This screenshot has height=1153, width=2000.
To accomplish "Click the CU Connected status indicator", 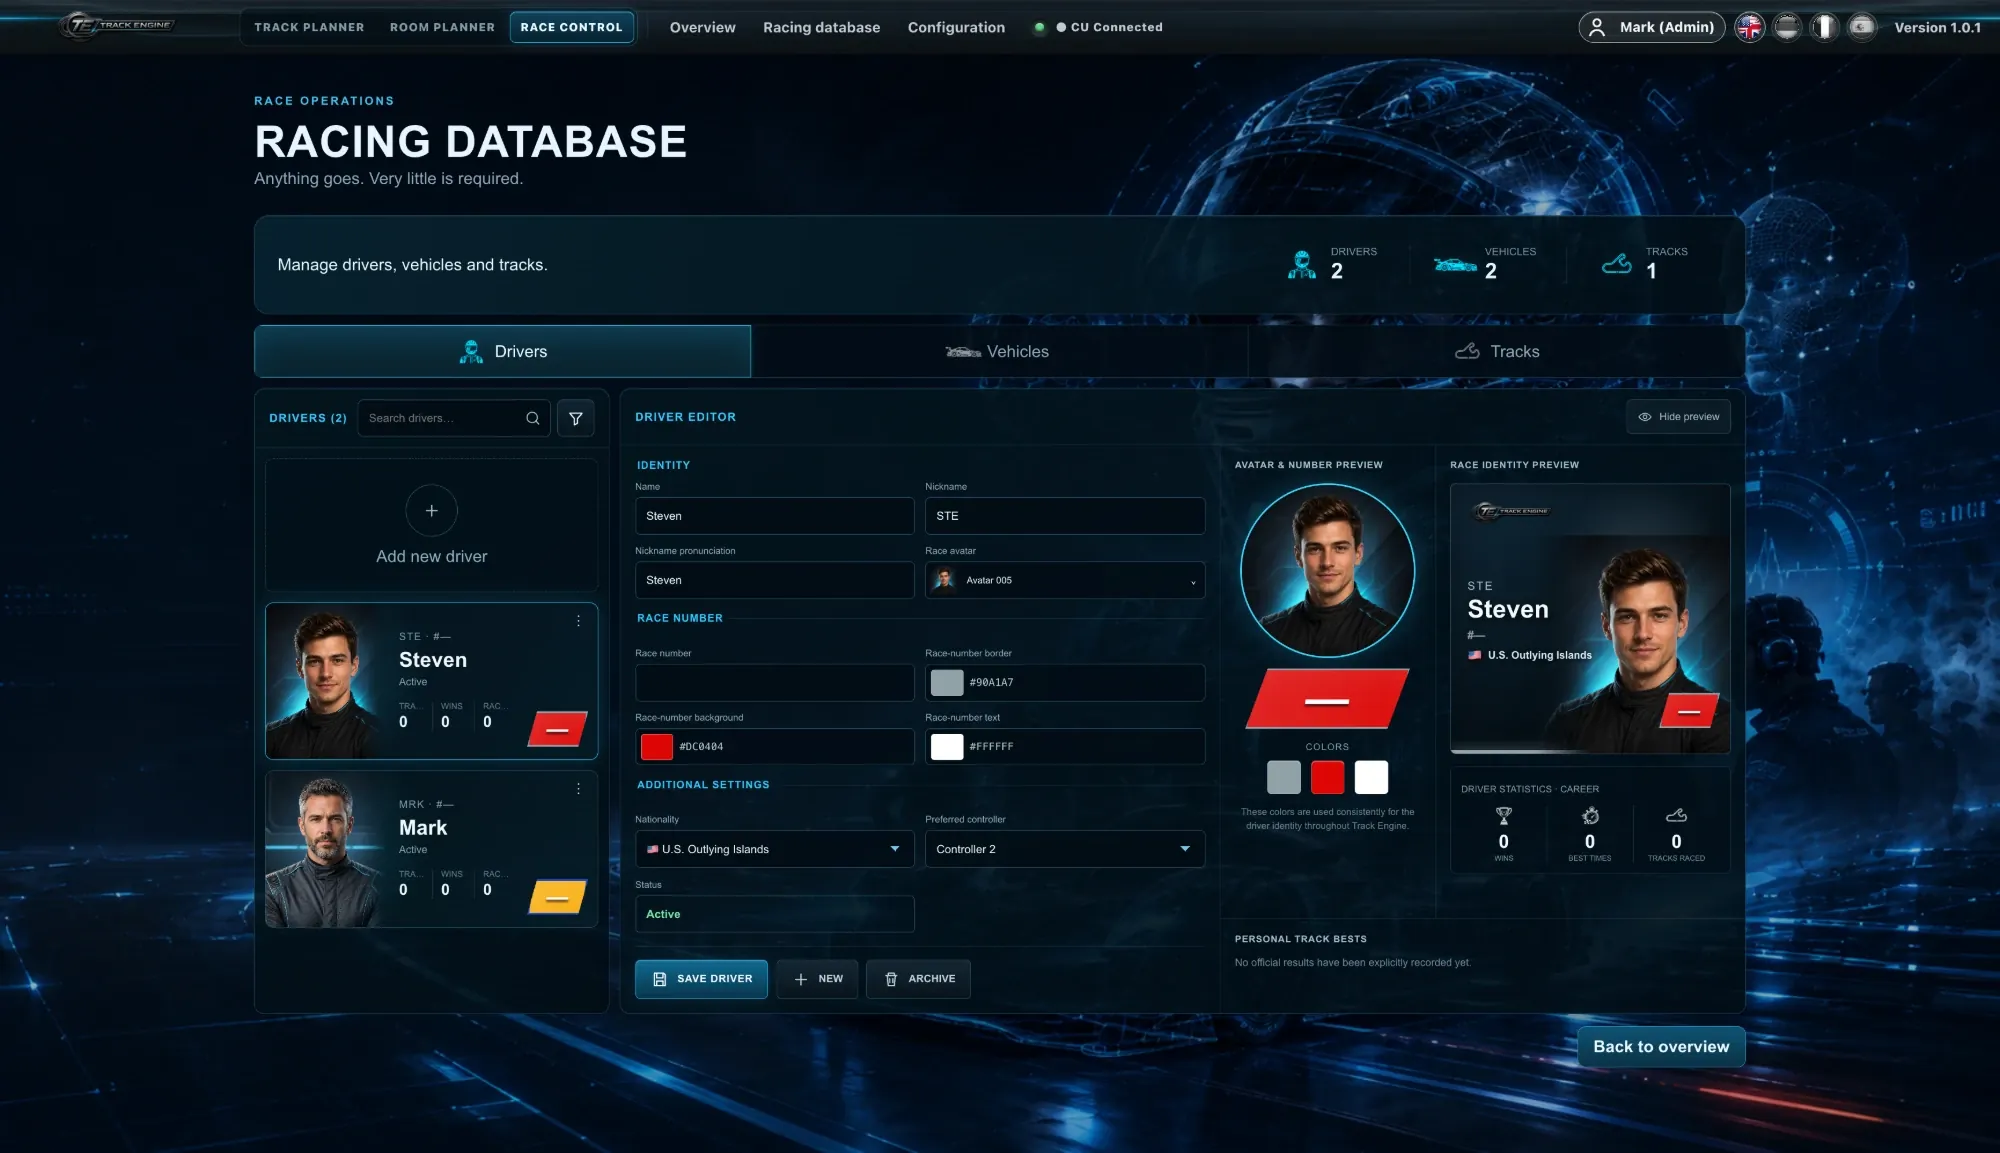I will (x=1100, y=27).
